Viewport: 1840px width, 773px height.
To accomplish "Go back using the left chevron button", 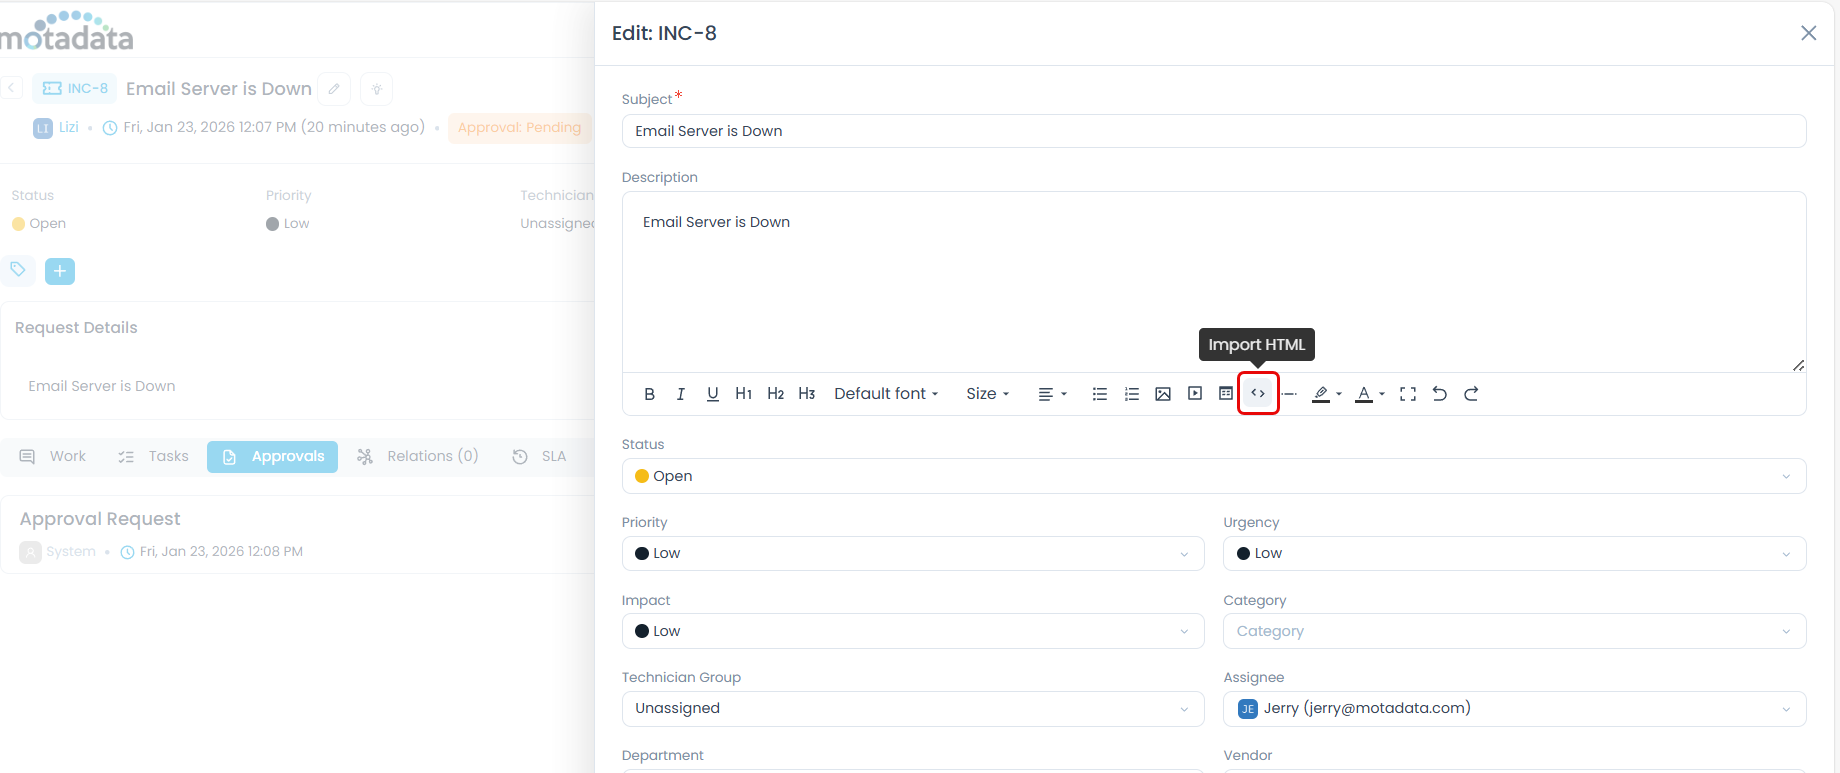I will [x=11, y=88].
